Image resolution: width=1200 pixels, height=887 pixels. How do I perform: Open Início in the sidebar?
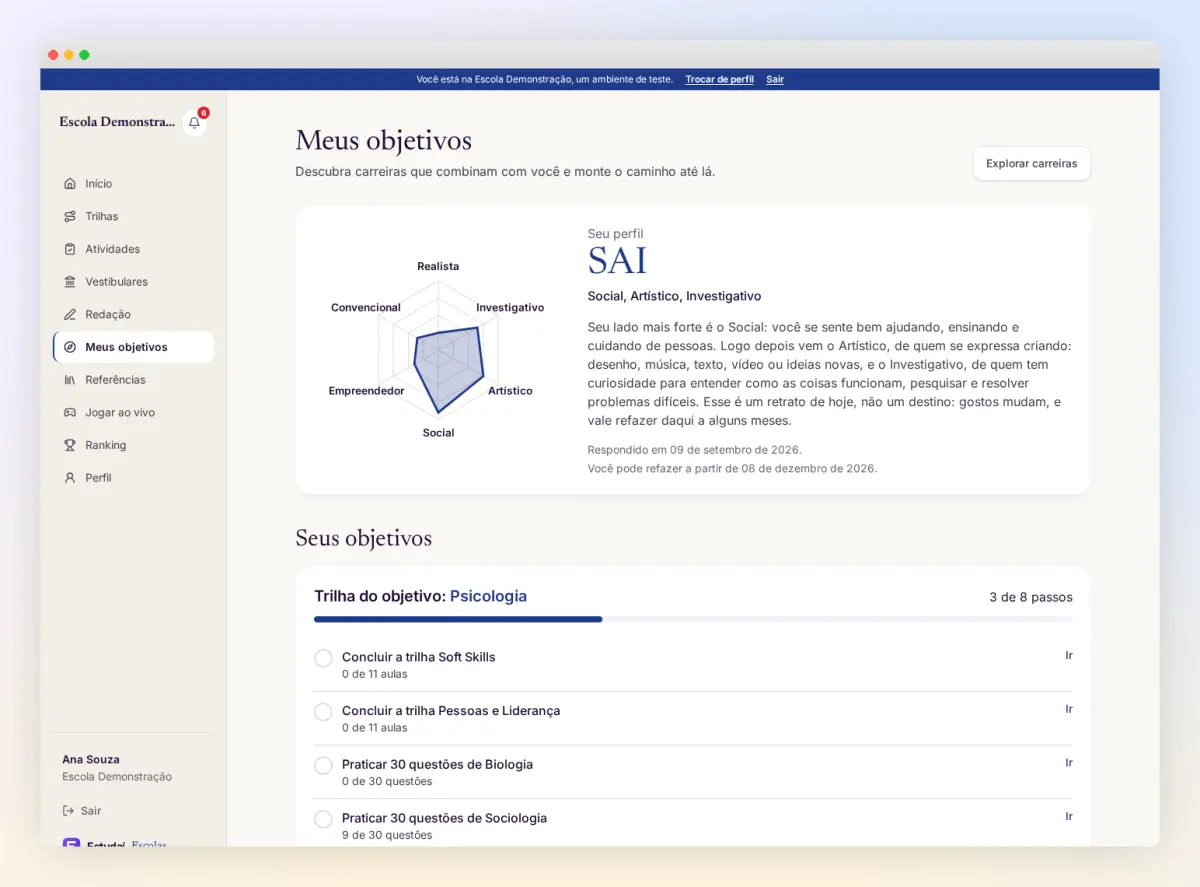133,184
